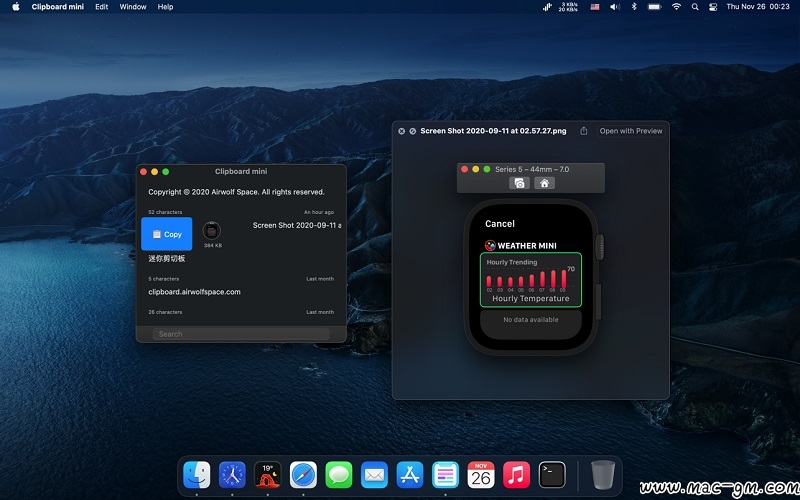Click Open with Preview button
The image size is (800, 500).
click(631, 131)
